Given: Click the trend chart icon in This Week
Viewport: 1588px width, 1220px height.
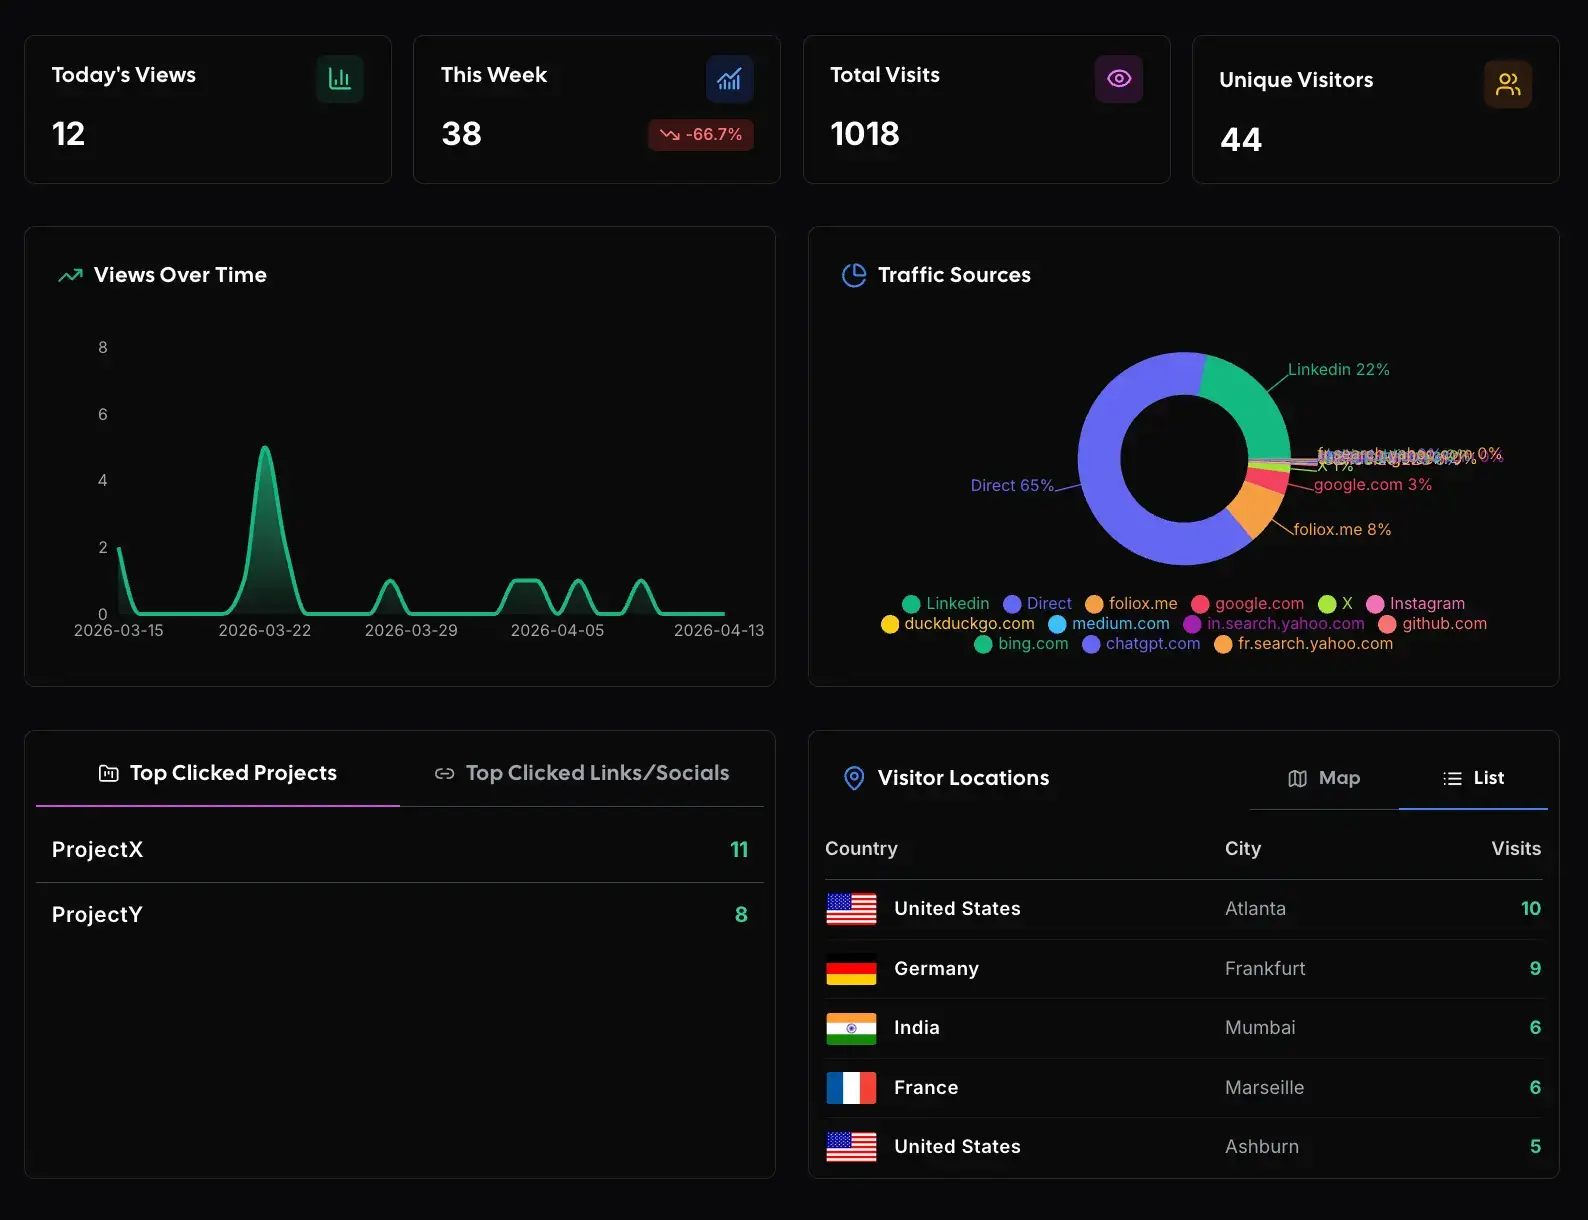Looking at the screenshot, I should pos(729,79).
